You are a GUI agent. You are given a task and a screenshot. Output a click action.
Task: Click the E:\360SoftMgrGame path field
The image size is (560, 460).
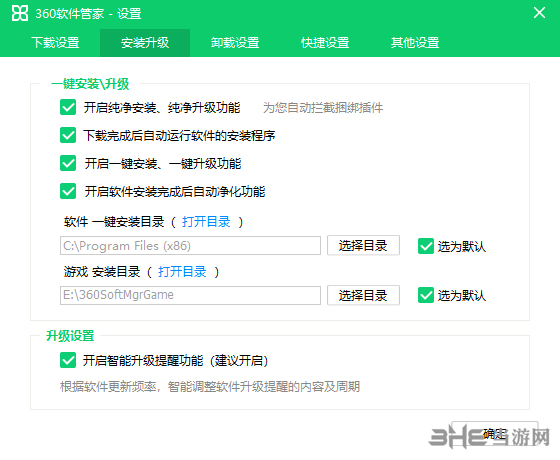pyautogui.click(x=190, y=295)
